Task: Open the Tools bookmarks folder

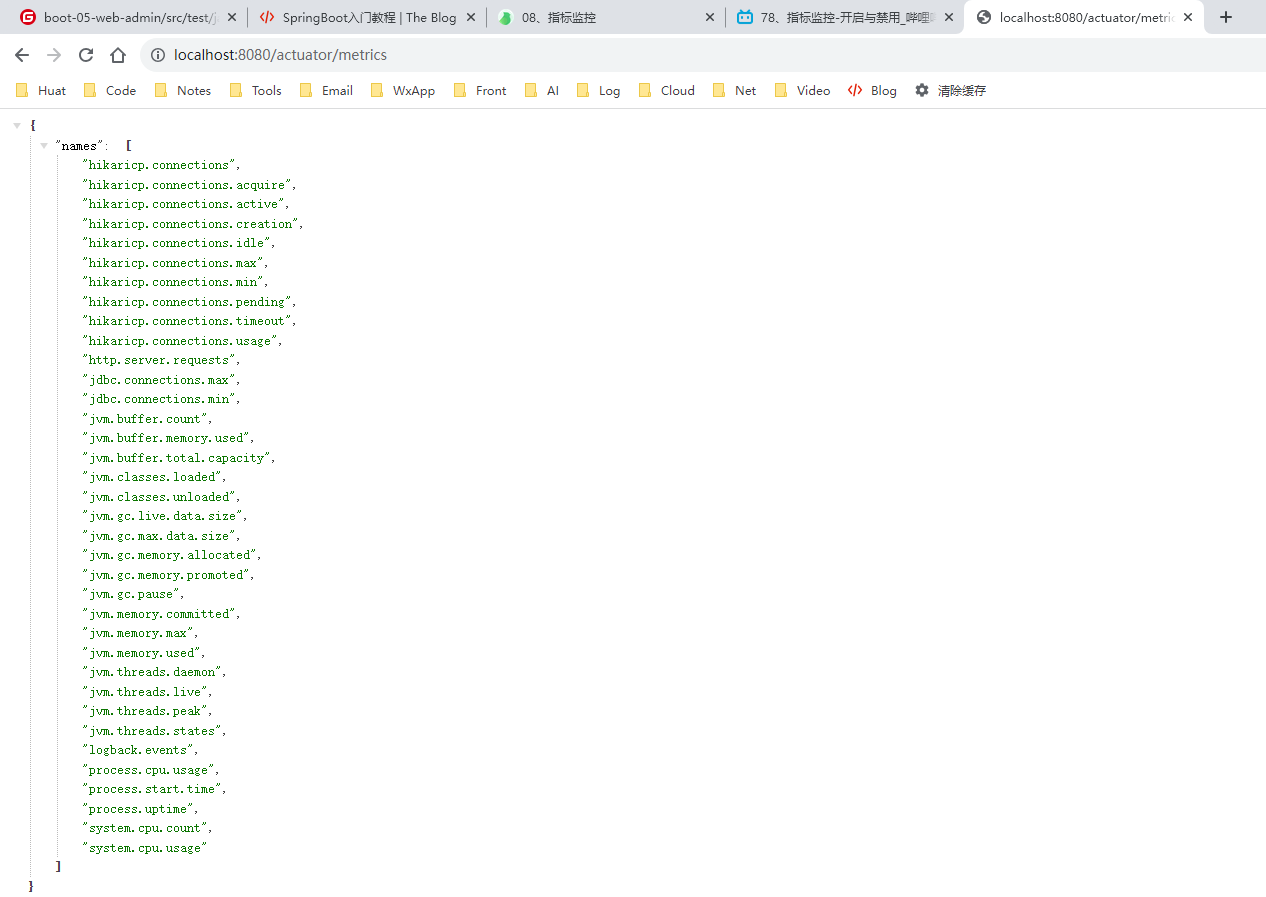Action: [x=256, y=90]
